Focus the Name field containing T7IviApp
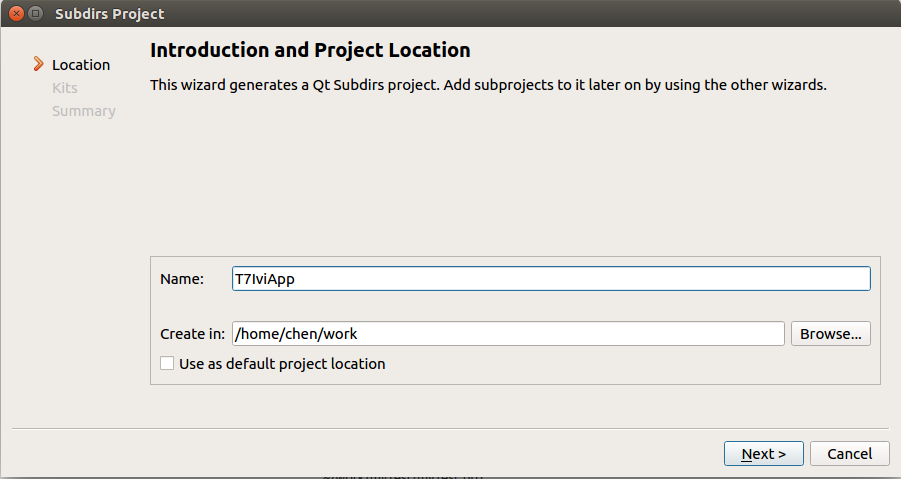 click(551, 279)
